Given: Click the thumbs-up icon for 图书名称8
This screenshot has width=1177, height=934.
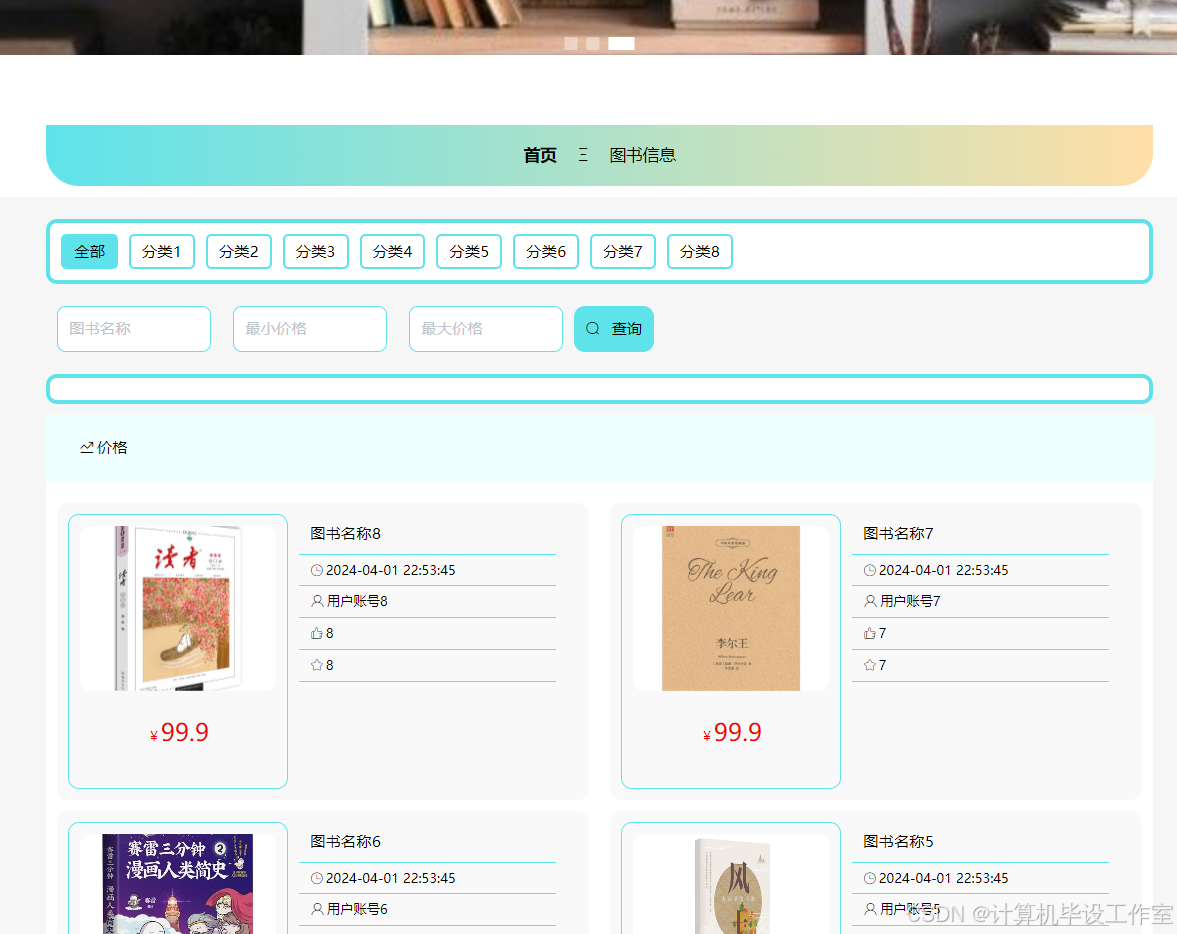Looking at the screenshot, I should (x=317, y=634).
